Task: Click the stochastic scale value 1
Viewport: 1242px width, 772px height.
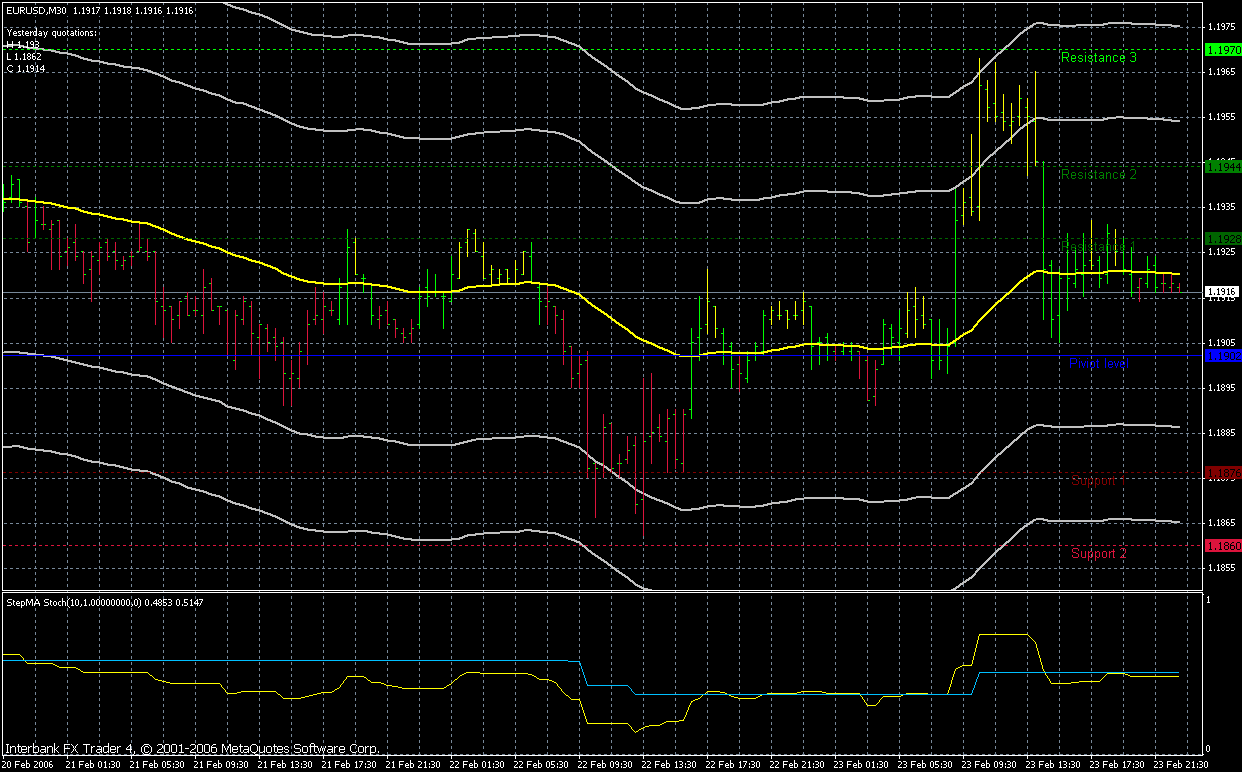Action: 1210,600
